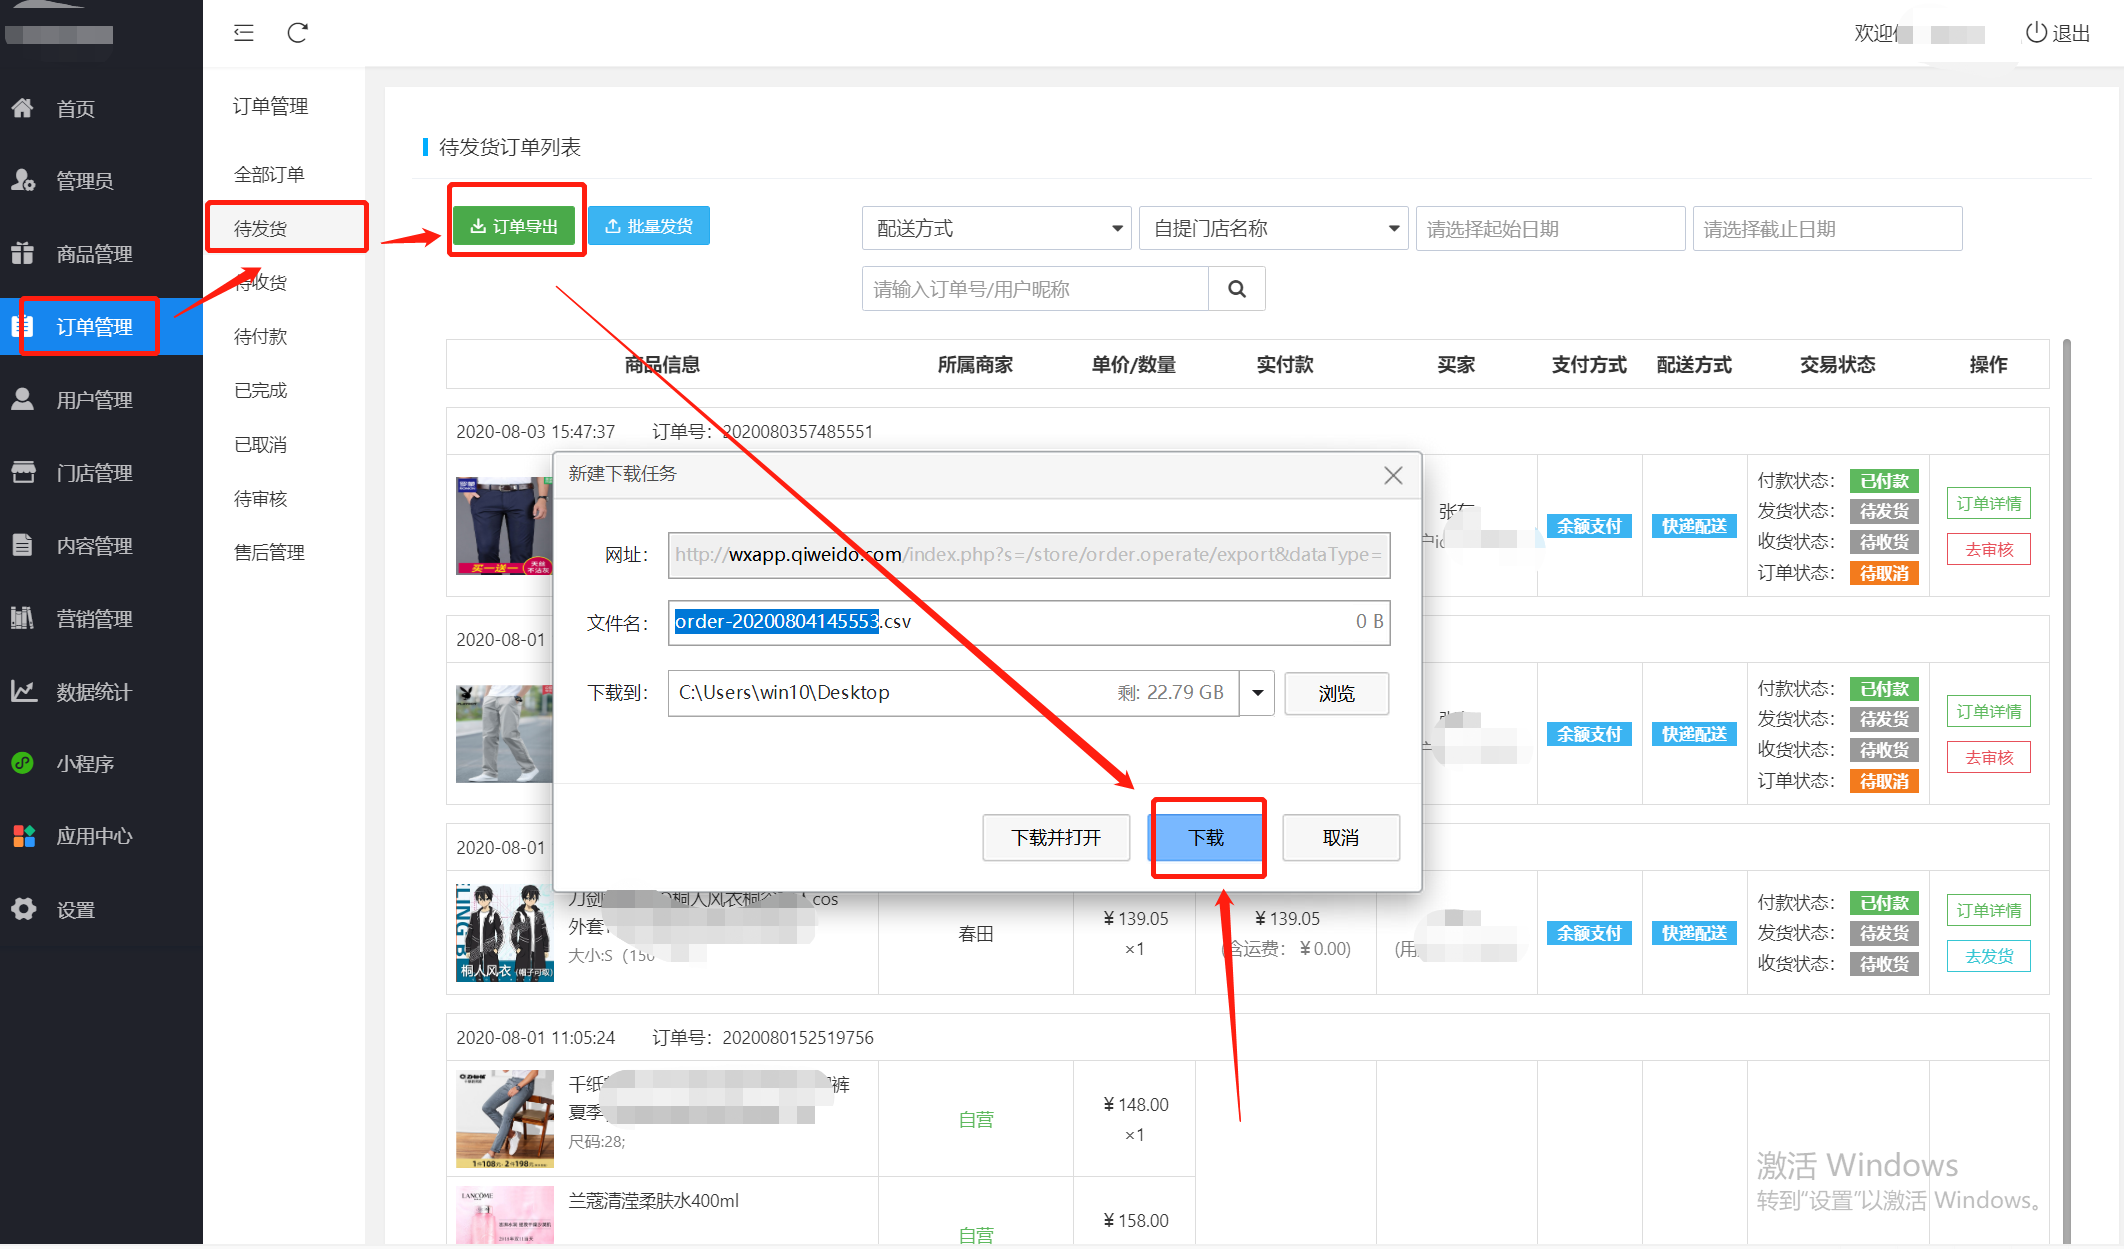Click the settings gear icon
The width and height of the screenshot is (2124, 1249).
23,909
